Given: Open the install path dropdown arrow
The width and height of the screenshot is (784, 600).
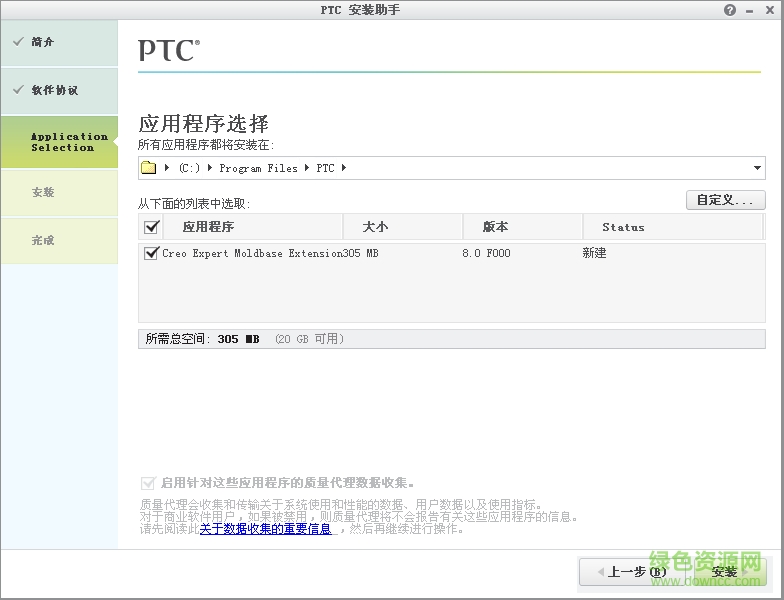Looking at the screenshot, I should tap(757, 168).
